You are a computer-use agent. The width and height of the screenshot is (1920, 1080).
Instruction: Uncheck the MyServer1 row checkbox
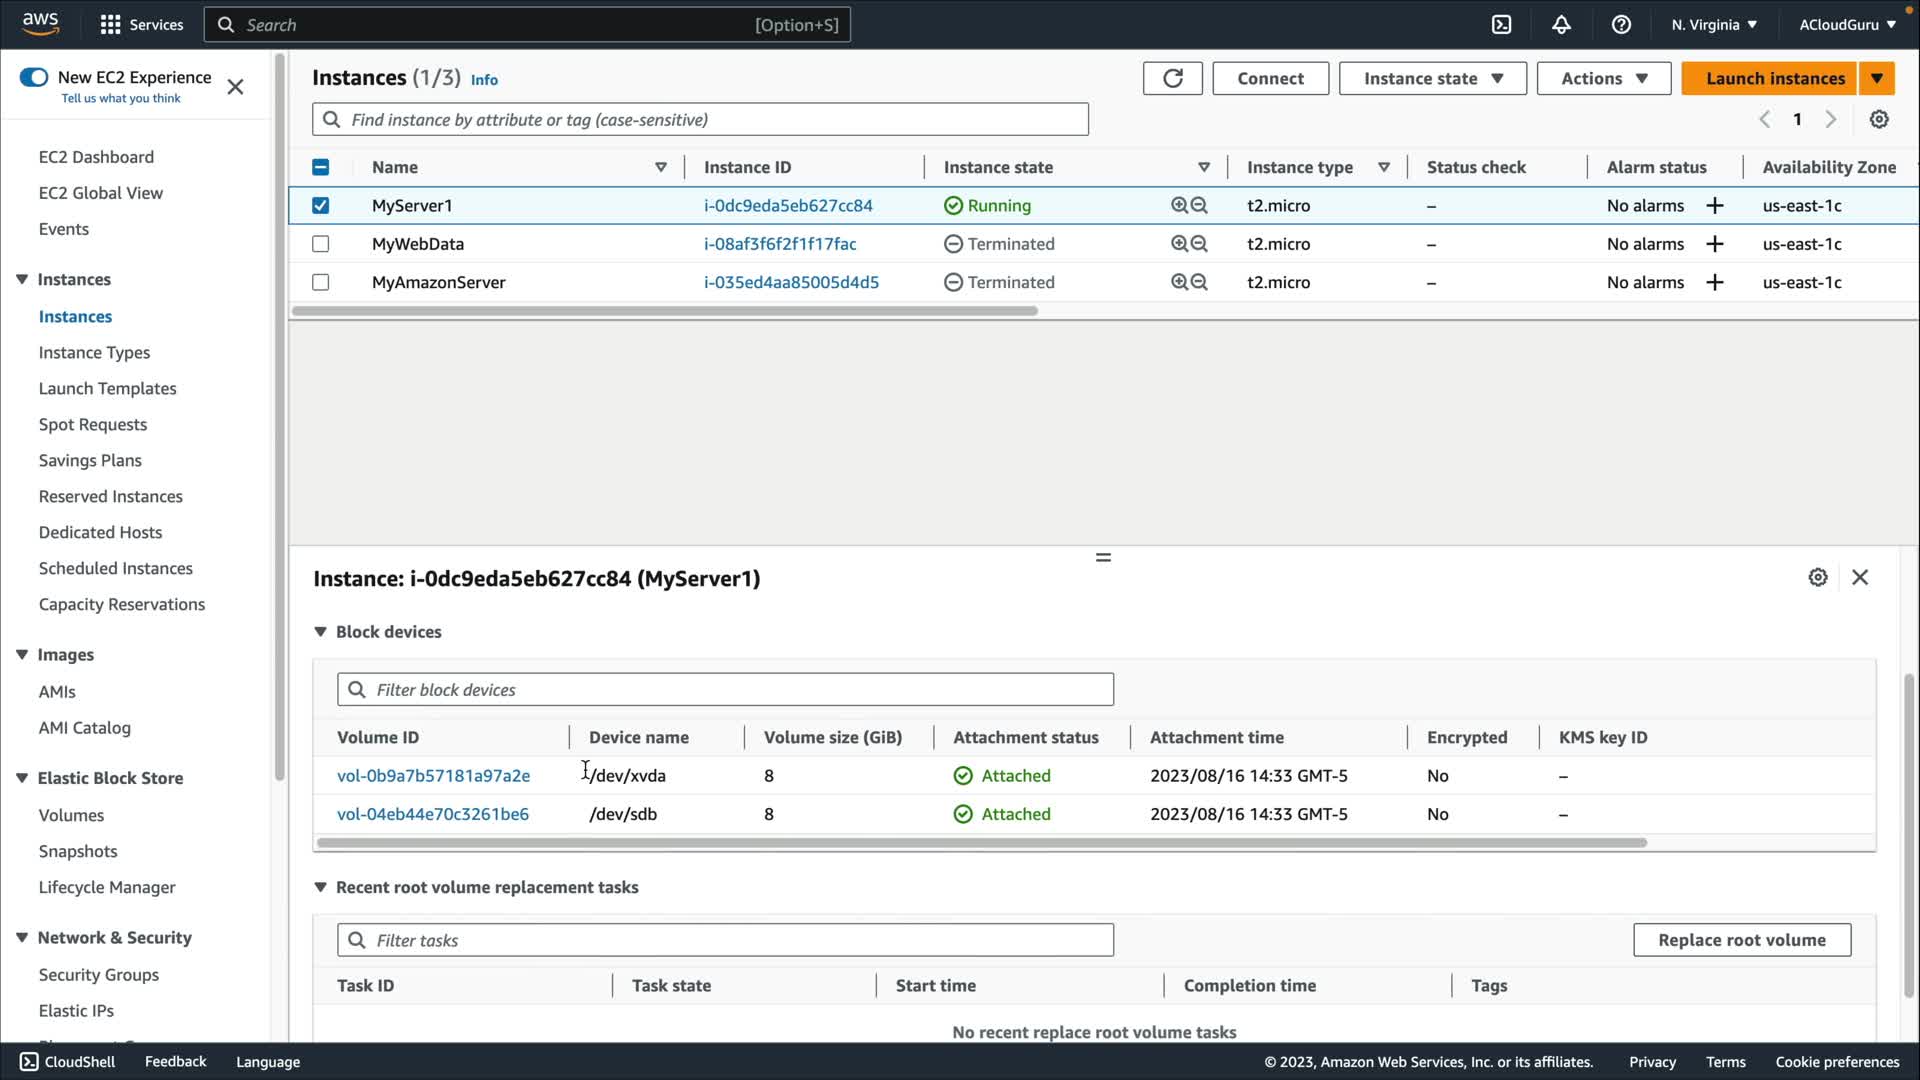pyautogui.click(x=320, y=205)
